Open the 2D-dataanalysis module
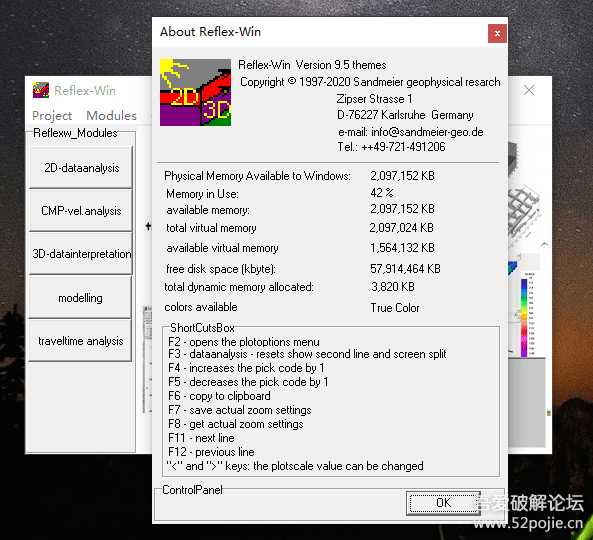This screenshot has width=593, height=540. point(81,168)
